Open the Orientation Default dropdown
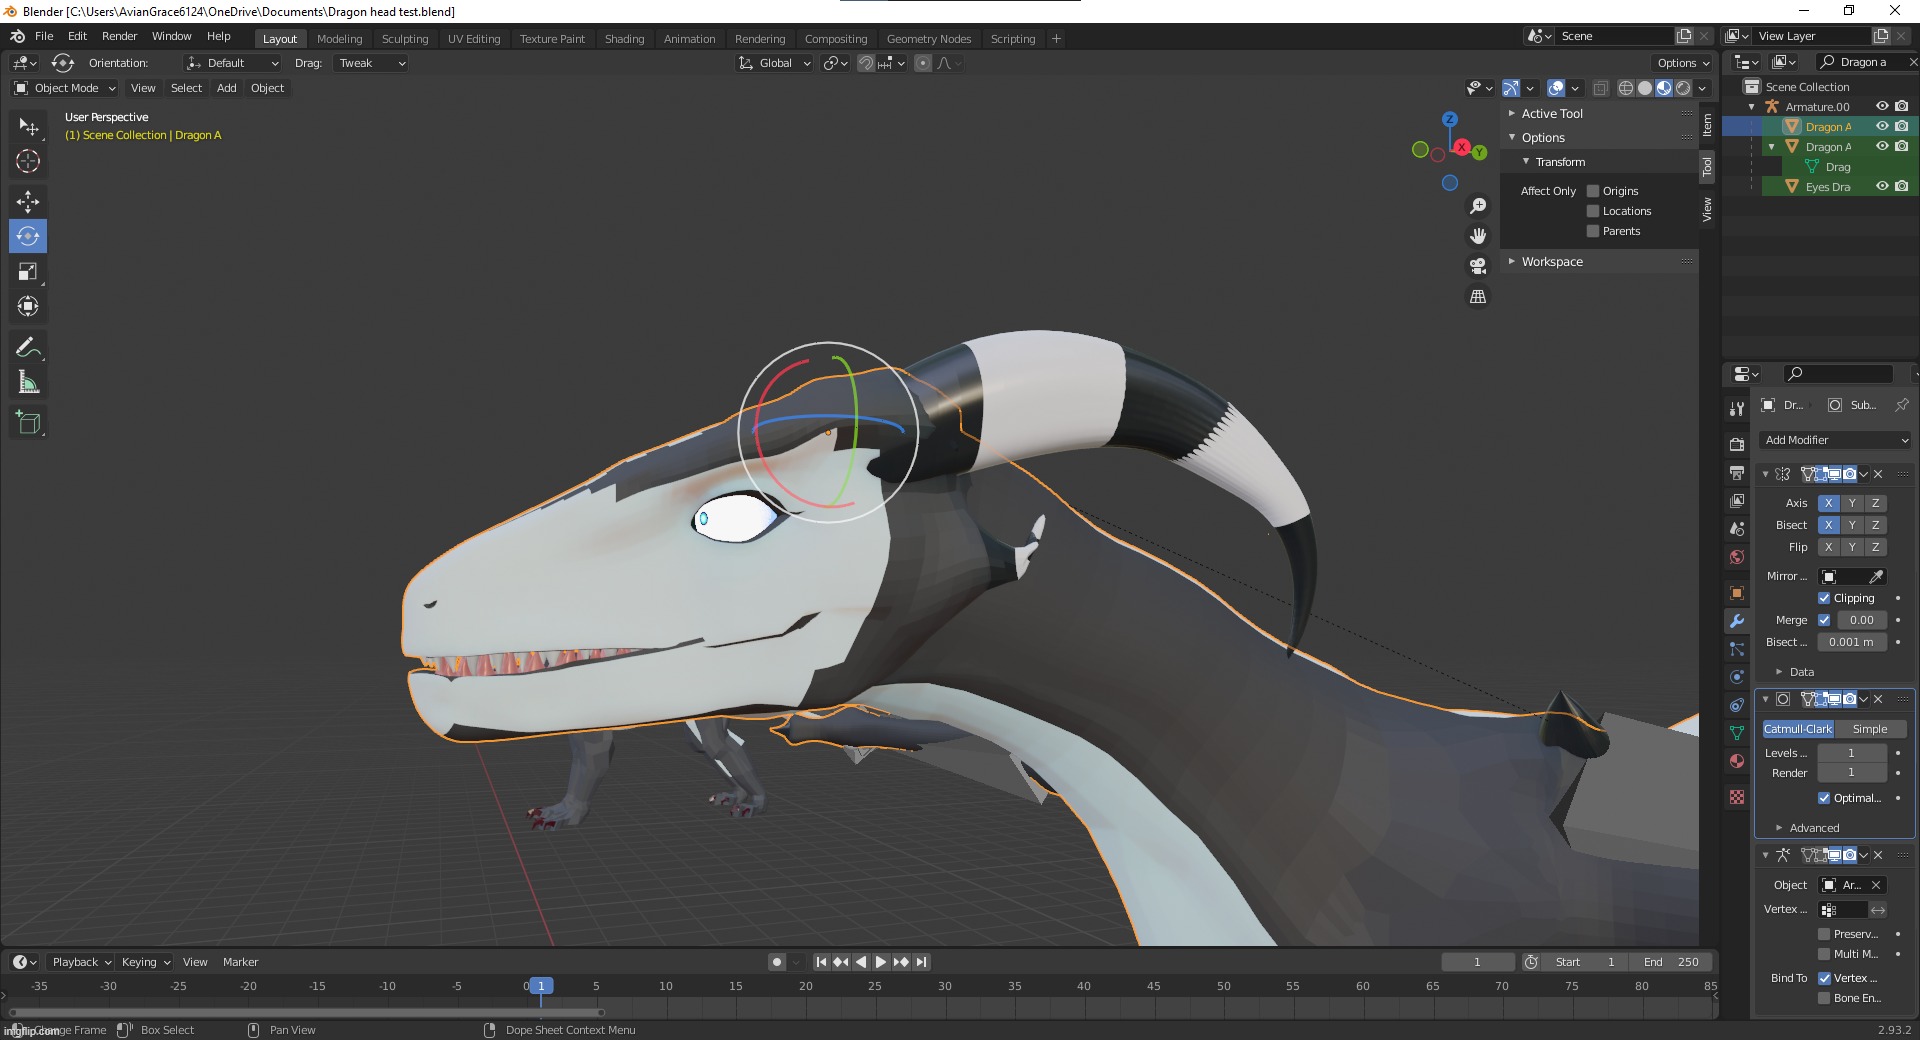 click(x=232, y=63)
